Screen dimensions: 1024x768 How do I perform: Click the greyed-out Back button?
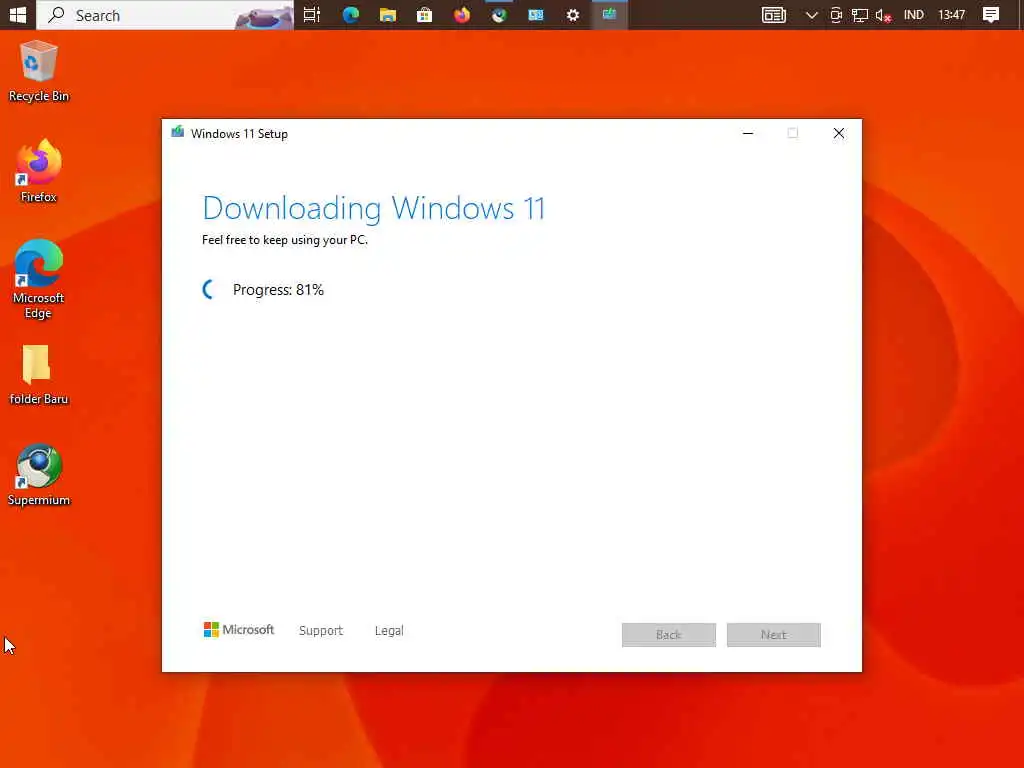tap(669, 635)
